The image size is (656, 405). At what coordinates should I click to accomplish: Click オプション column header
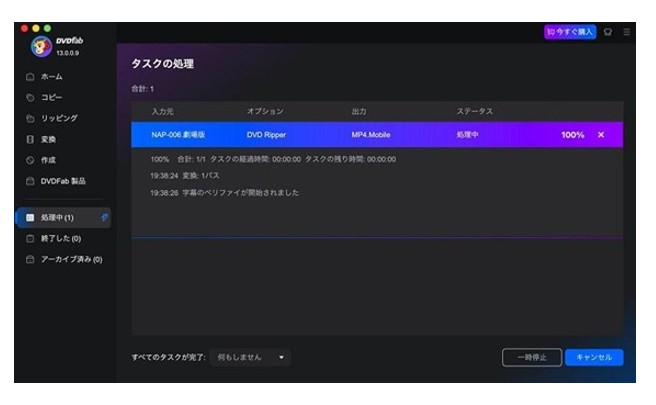coord(265,111)
